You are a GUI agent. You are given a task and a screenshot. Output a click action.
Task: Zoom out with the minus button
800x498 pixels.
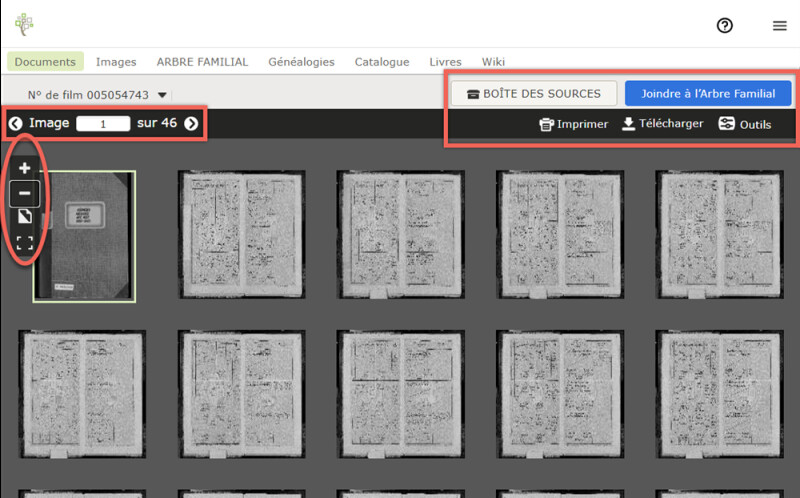coord(24,193)
